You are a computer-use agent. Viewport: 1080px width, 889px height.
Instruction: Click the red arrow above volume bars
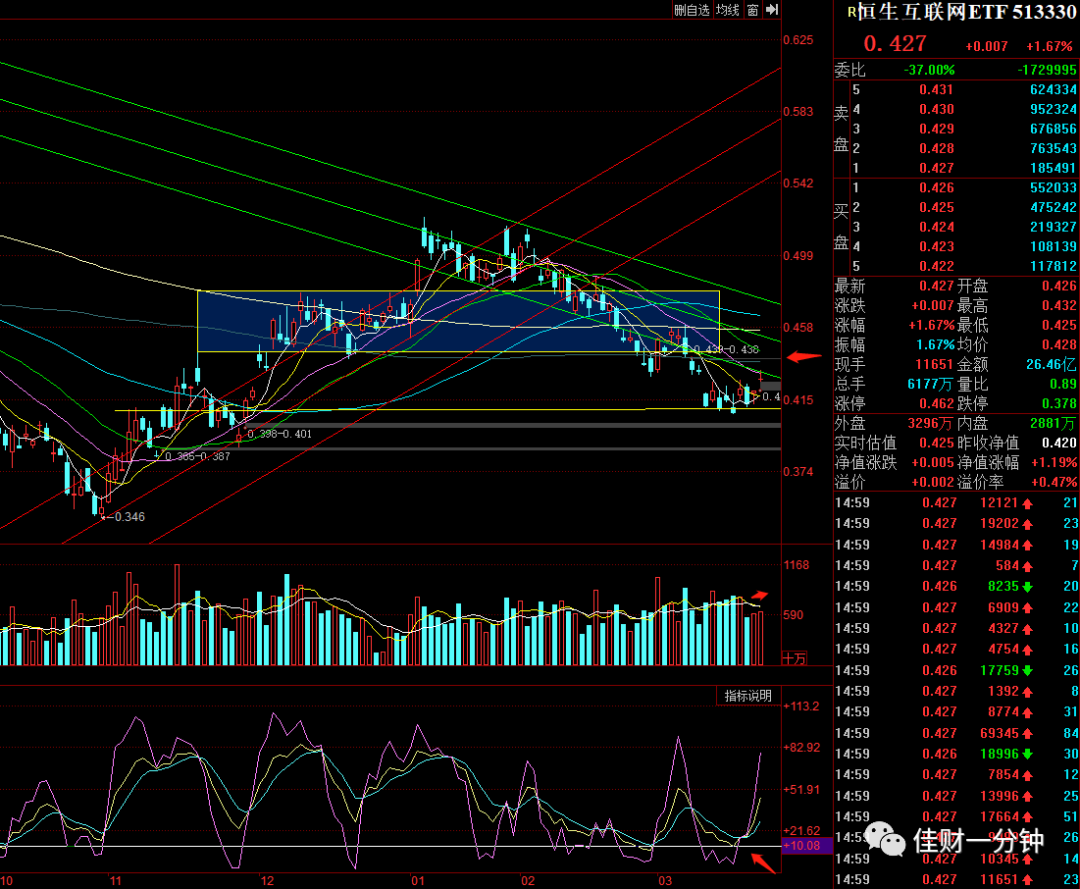click(759, 595)
